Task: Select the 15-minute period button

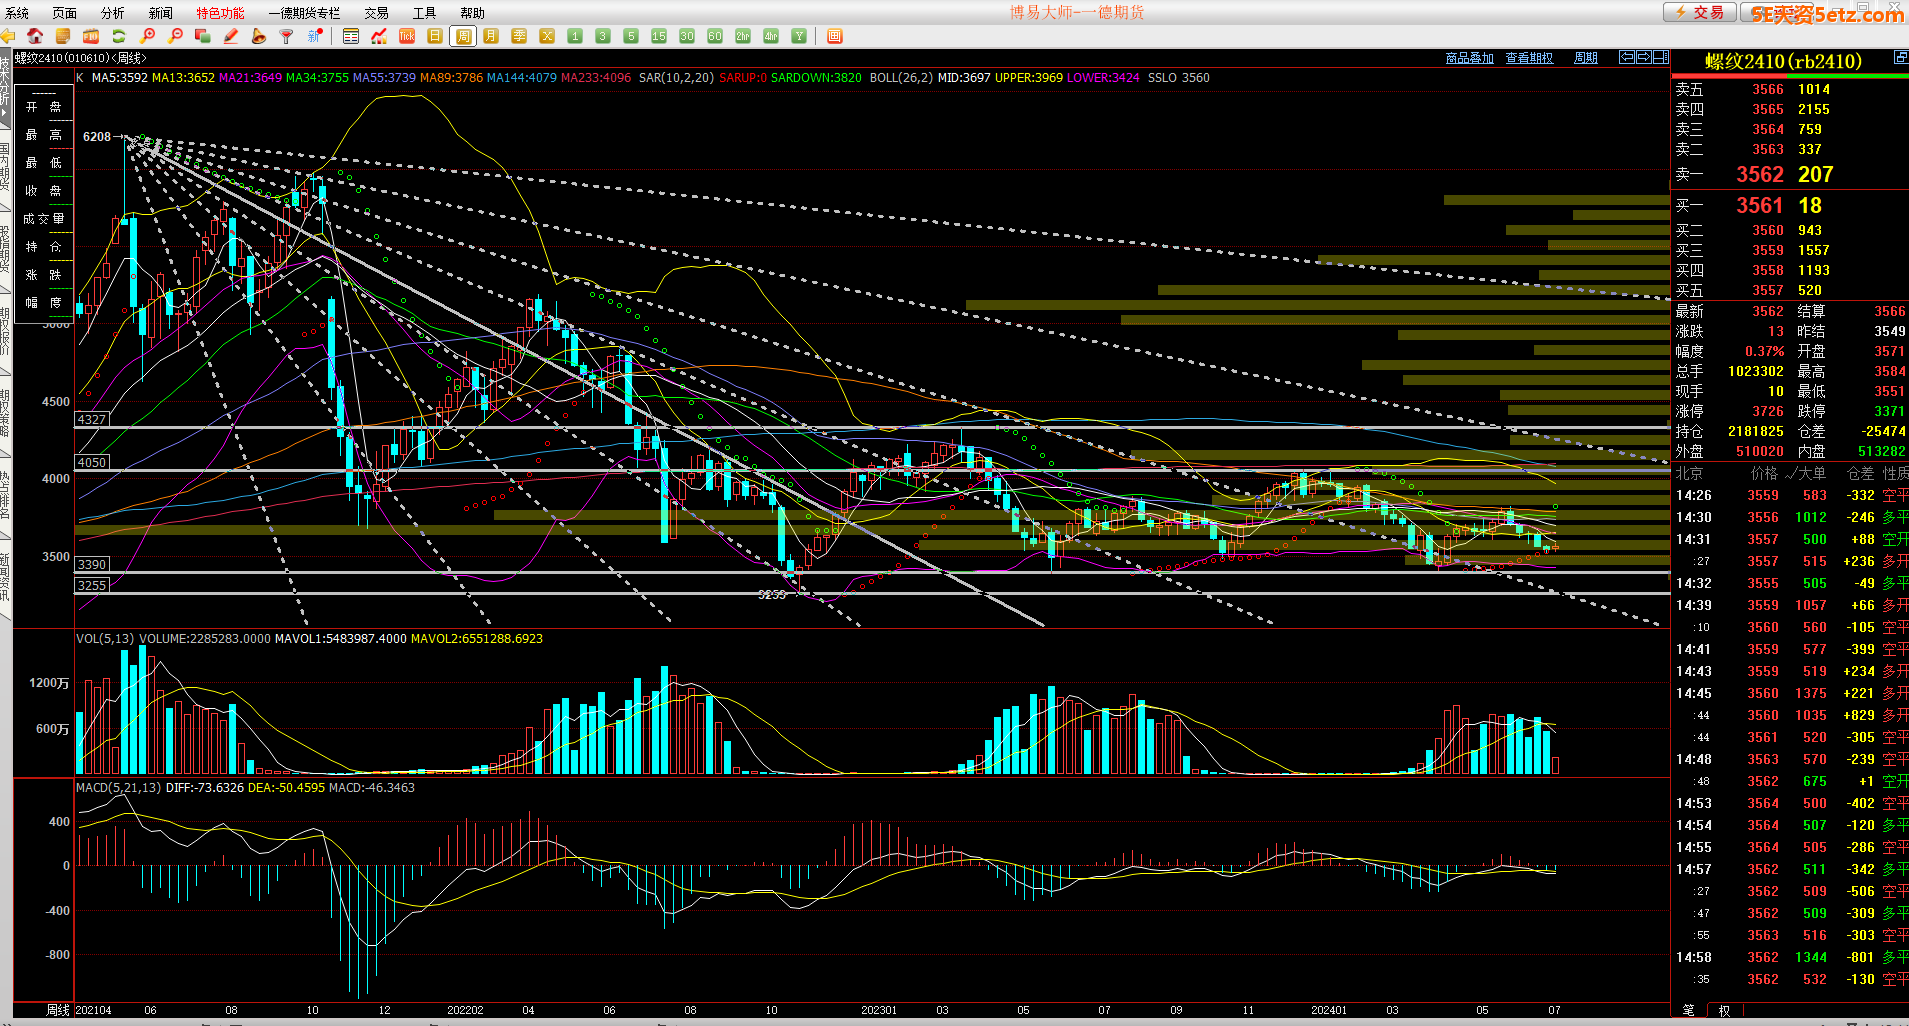Action: pyautogui.click(x=659, y=36)
